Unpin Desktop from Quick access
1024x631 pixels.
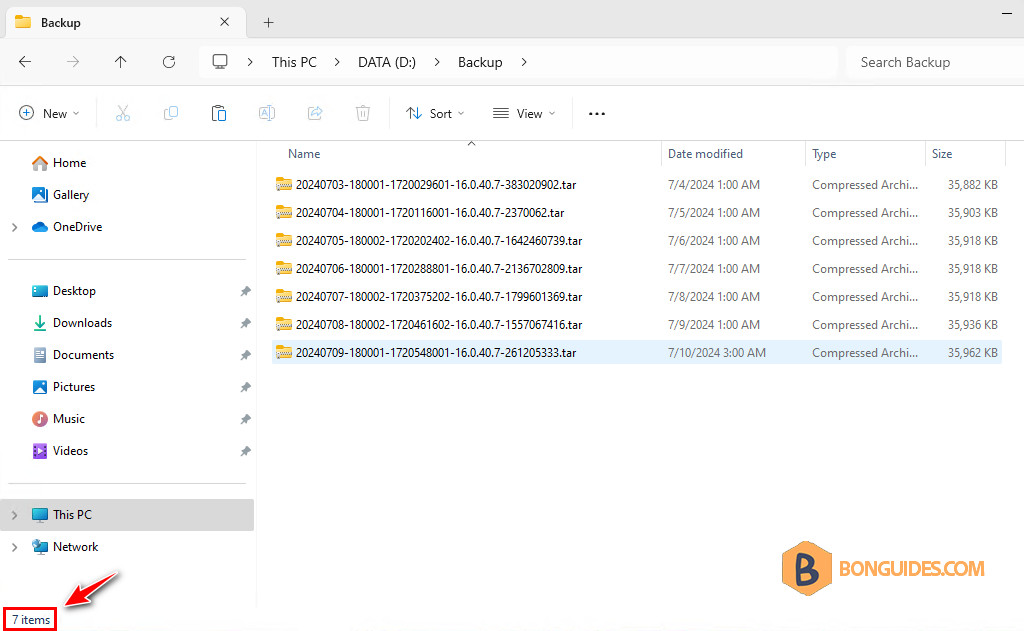click(x=246, y=291)
